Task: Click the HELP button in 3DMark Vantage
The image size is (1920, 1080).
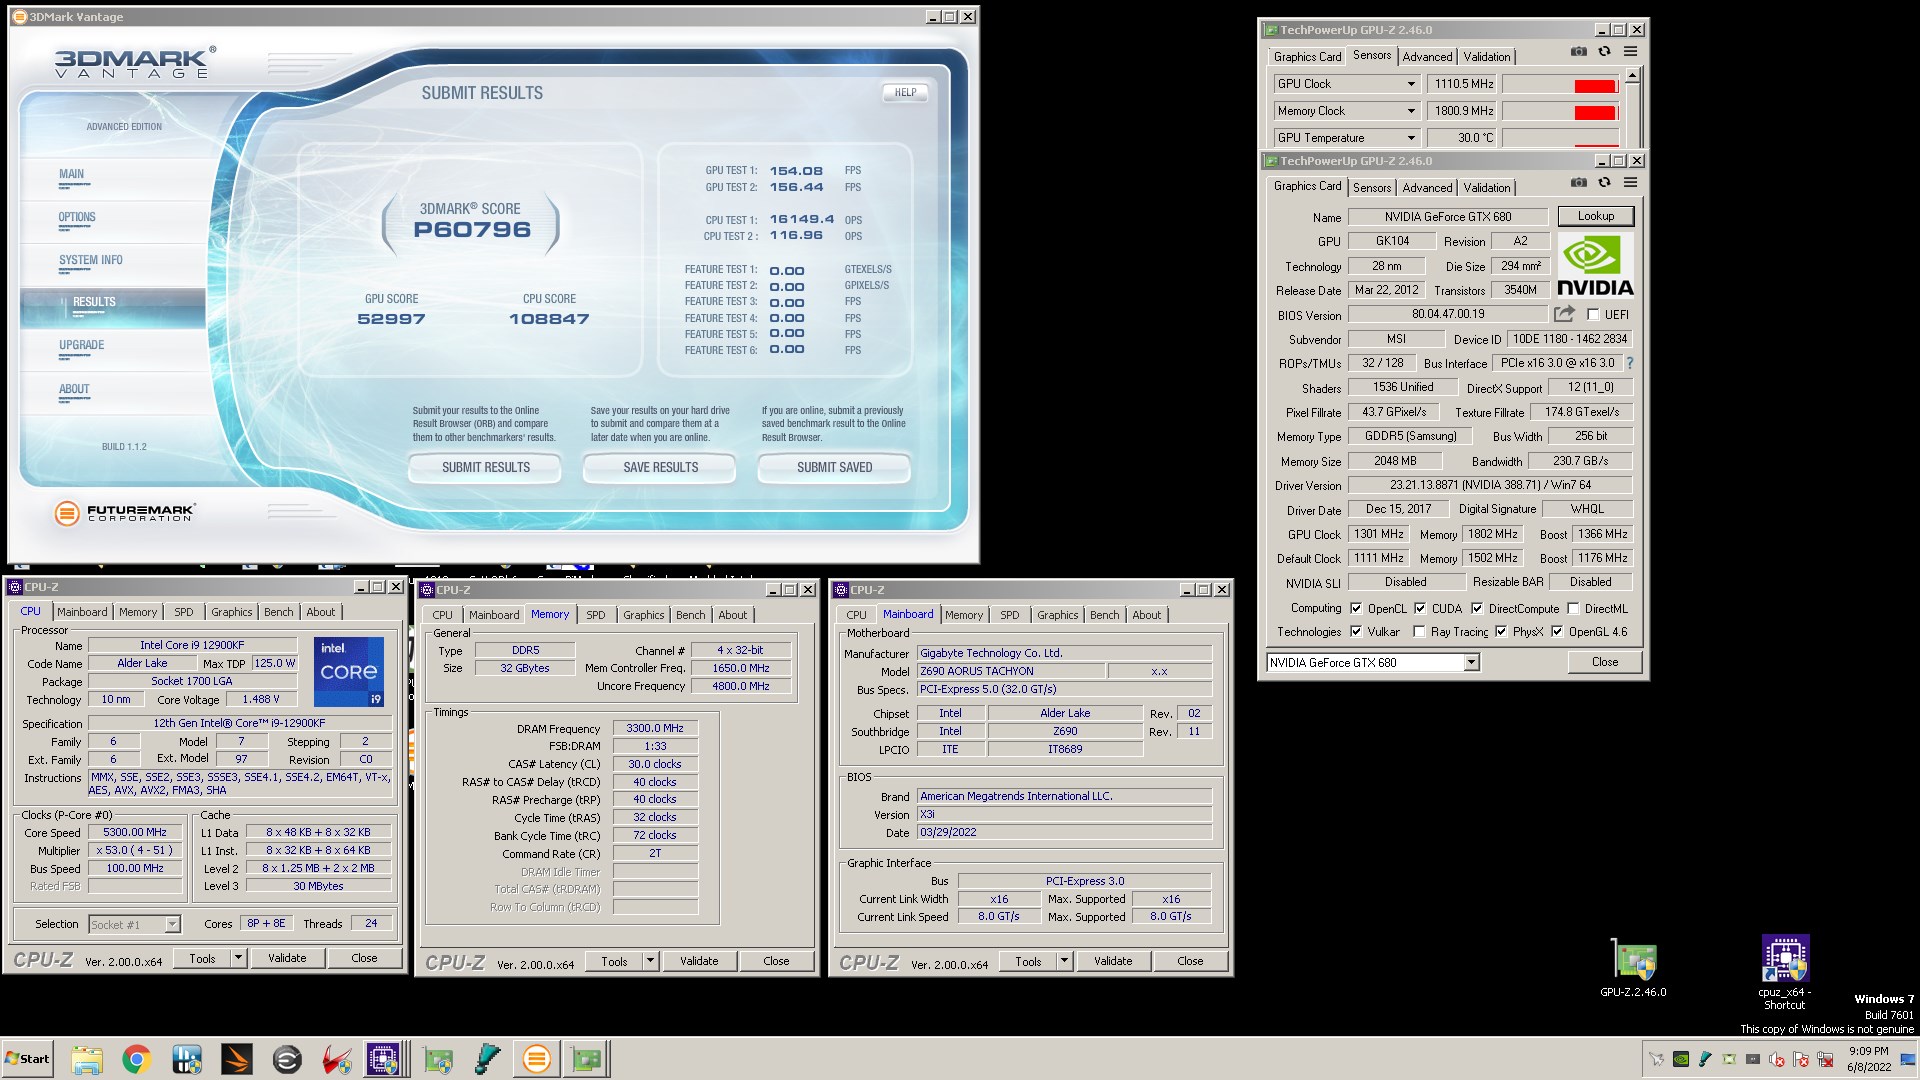Action: [x=905, y=92]
